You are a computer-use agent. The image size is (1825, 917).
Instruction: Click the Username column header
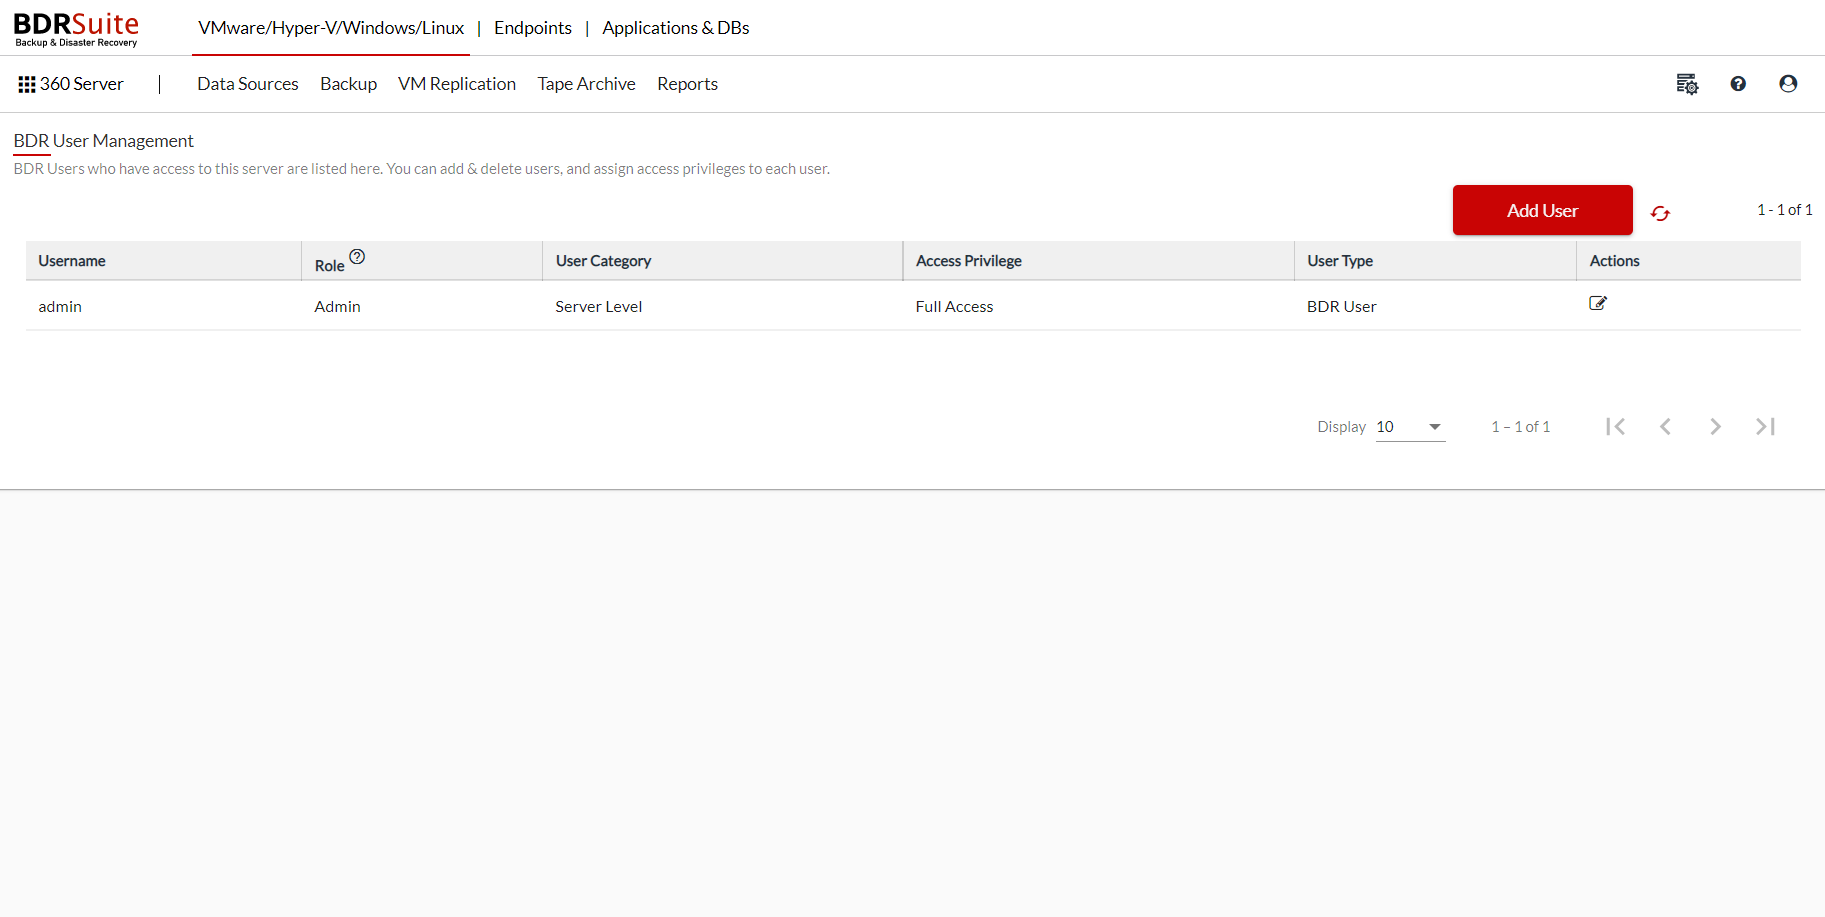[72, 261]
